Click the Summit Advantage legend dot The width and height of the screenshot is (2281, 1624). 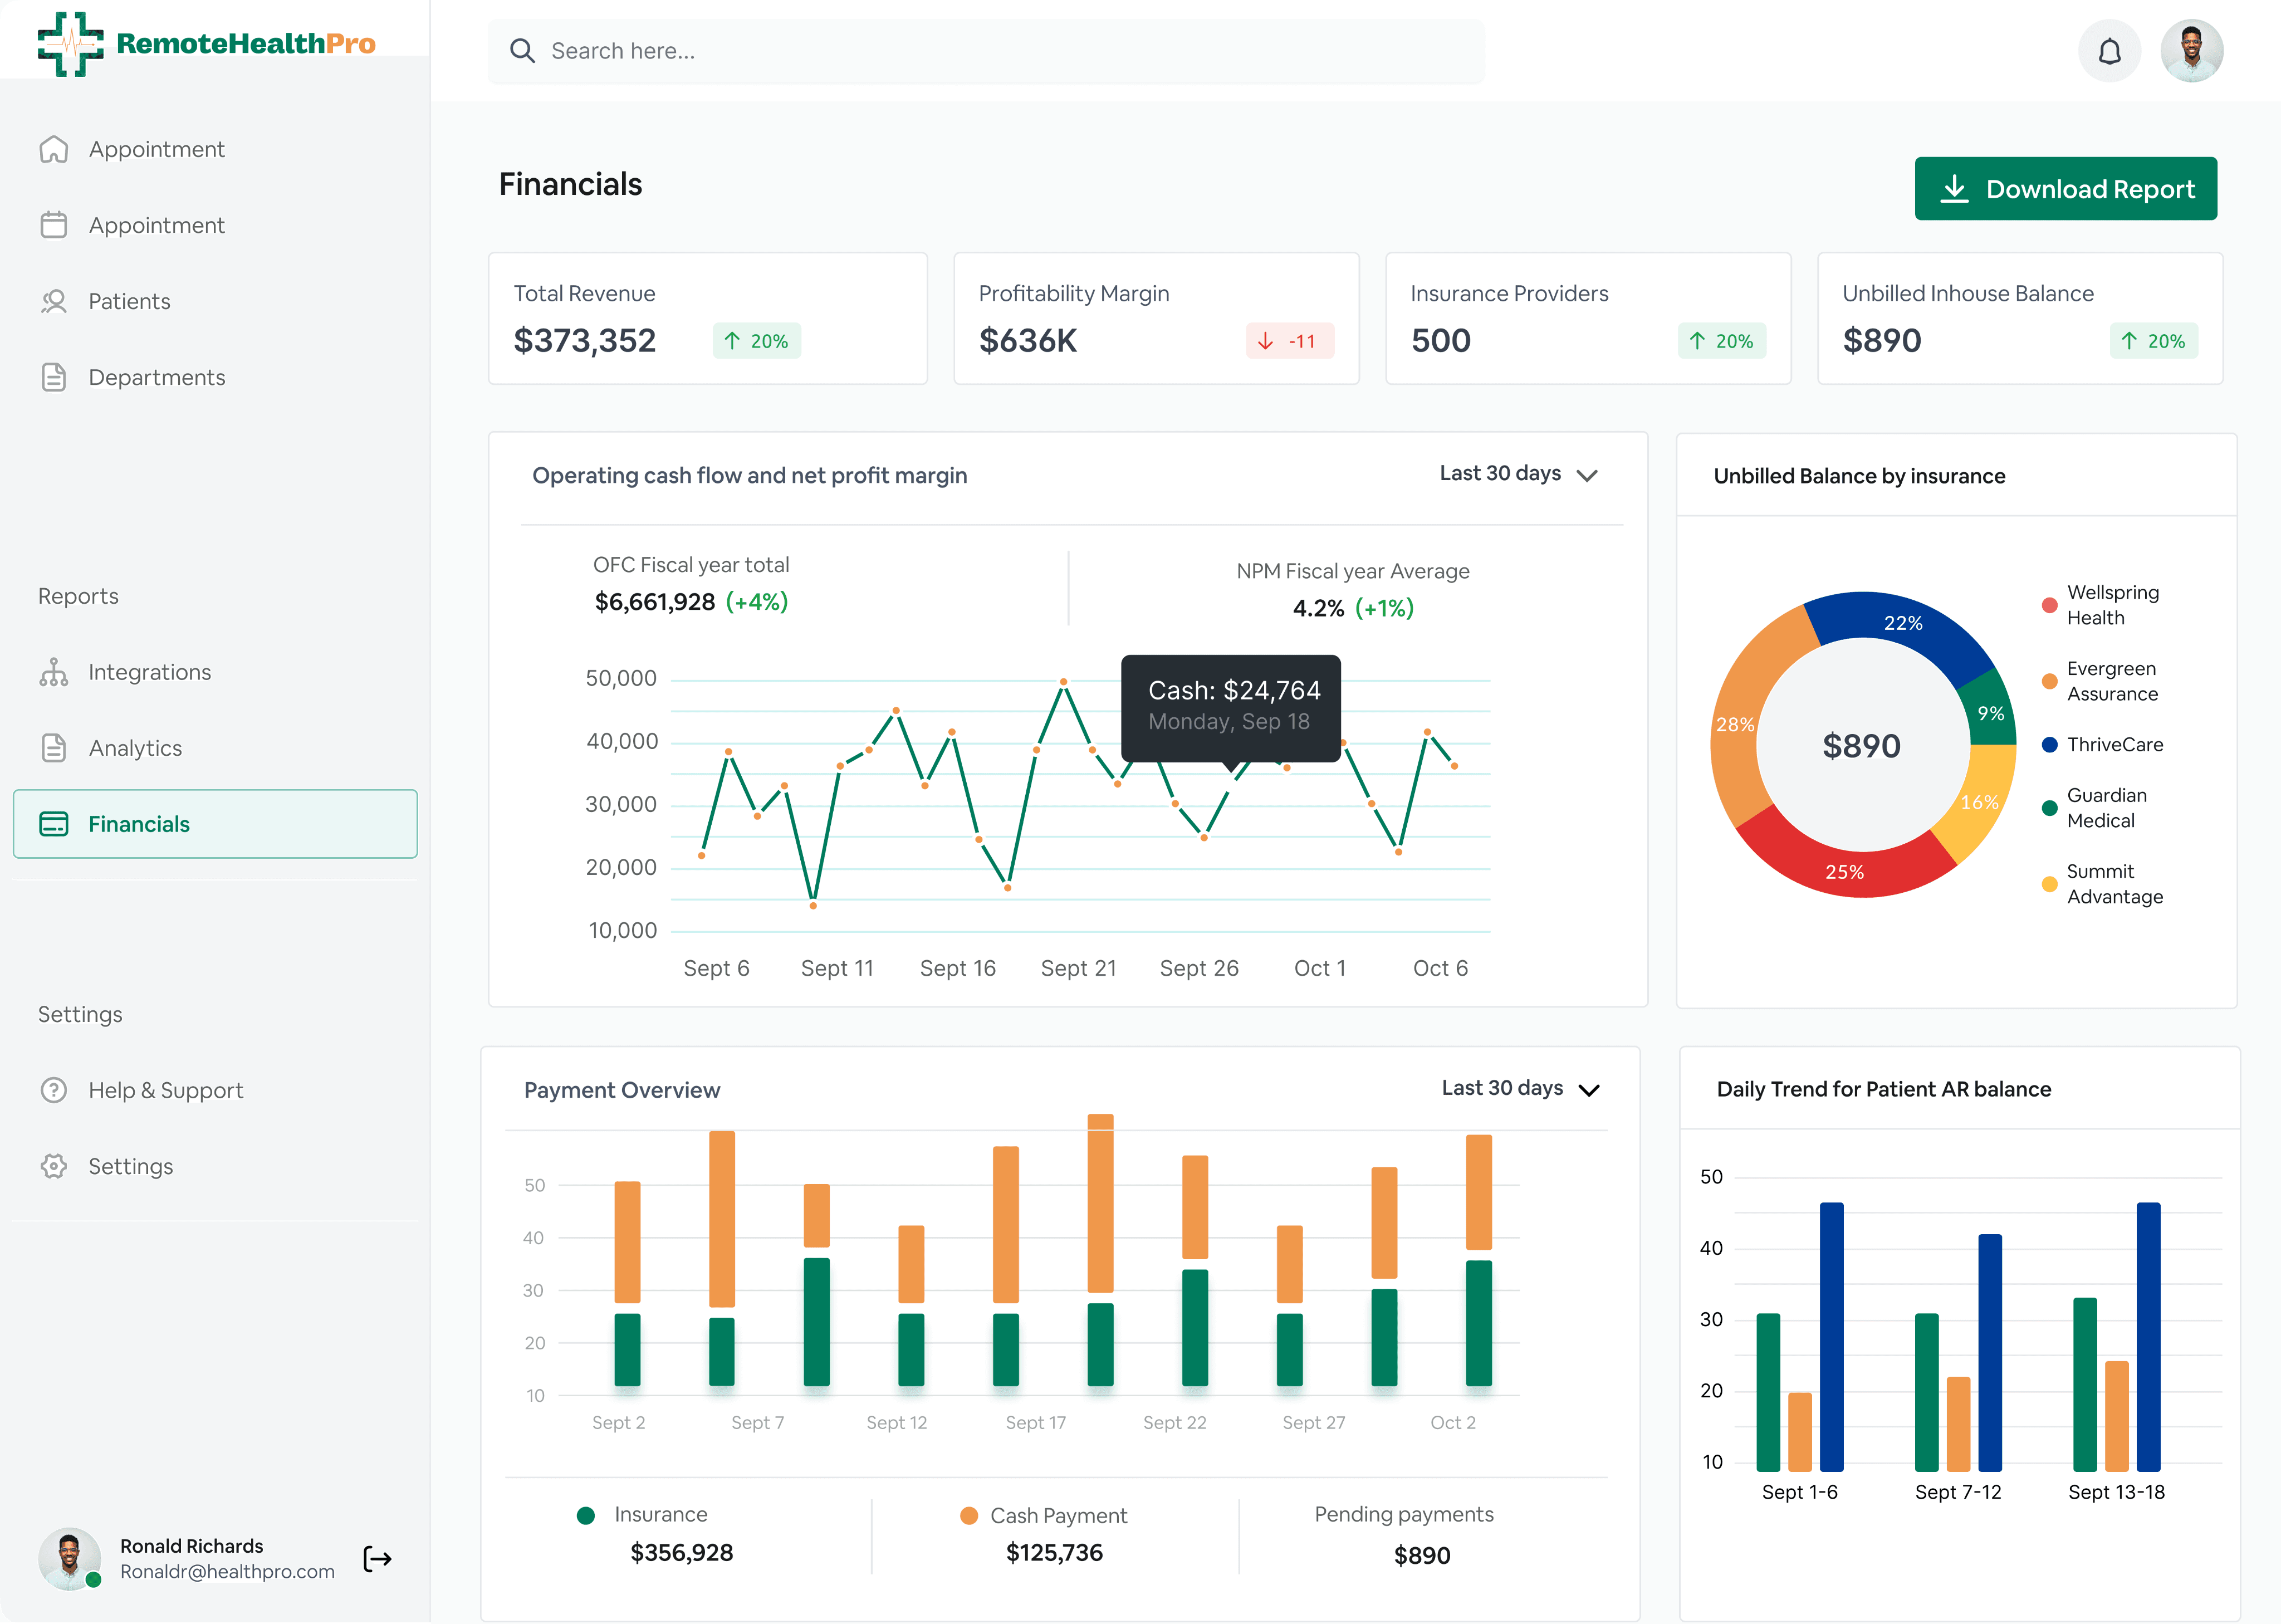(x=2049, y=884)
